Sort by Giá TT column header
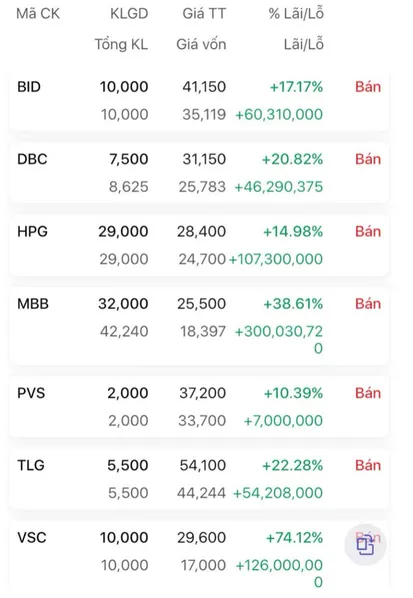Screen dimensions: 413x598 point(204,14)
